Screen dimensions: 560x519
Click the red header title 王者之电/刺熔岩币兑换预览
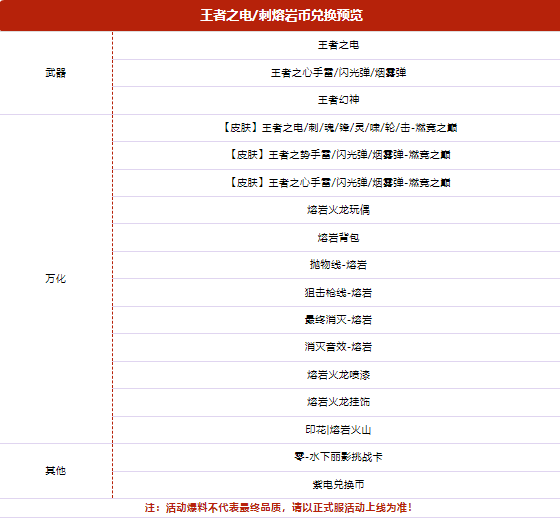[x=281, y=16]
